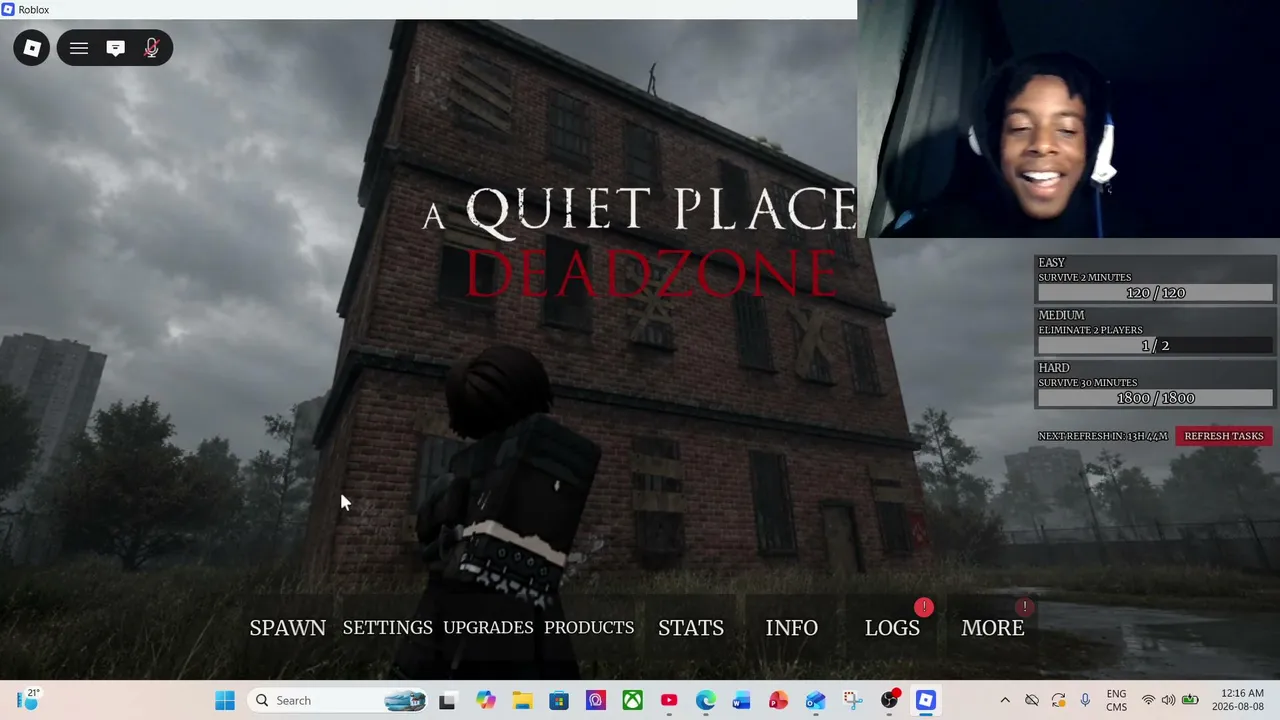Click the OneDrive offline cloud tray icon
The height and width of the screenshot is (720, 1280).
point(1032,700)
